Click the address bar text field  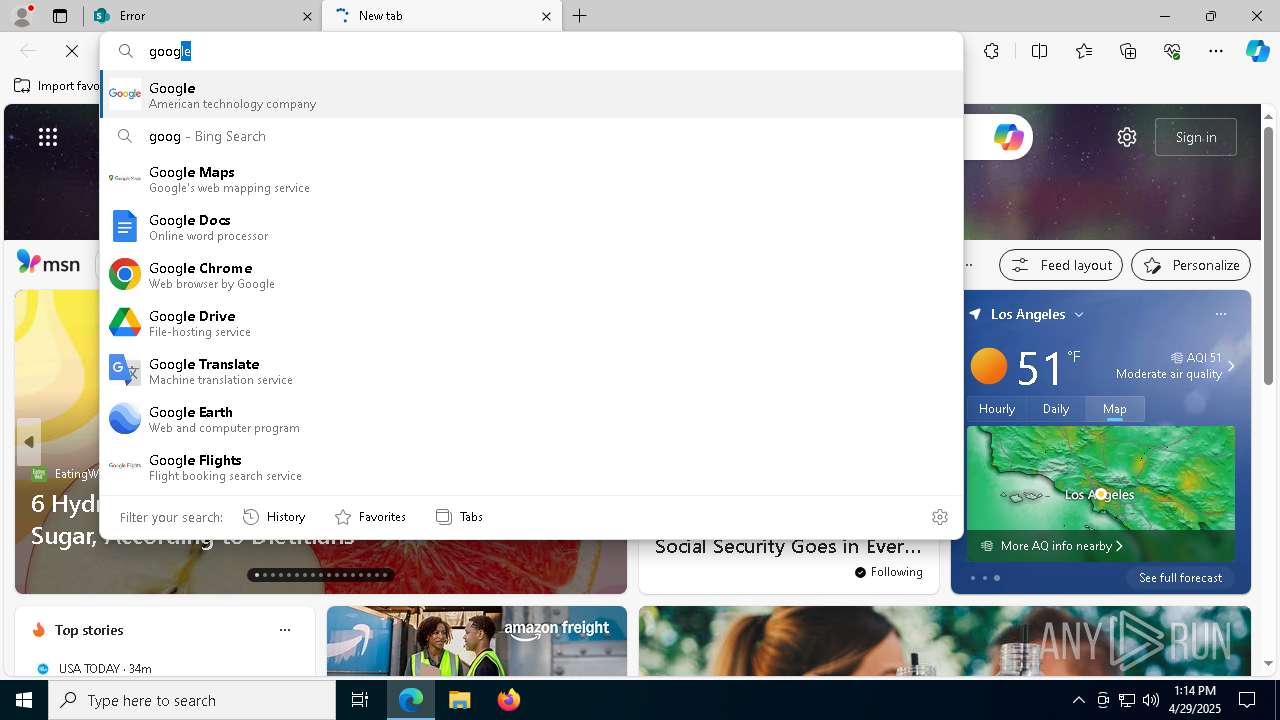coord(531,51)
